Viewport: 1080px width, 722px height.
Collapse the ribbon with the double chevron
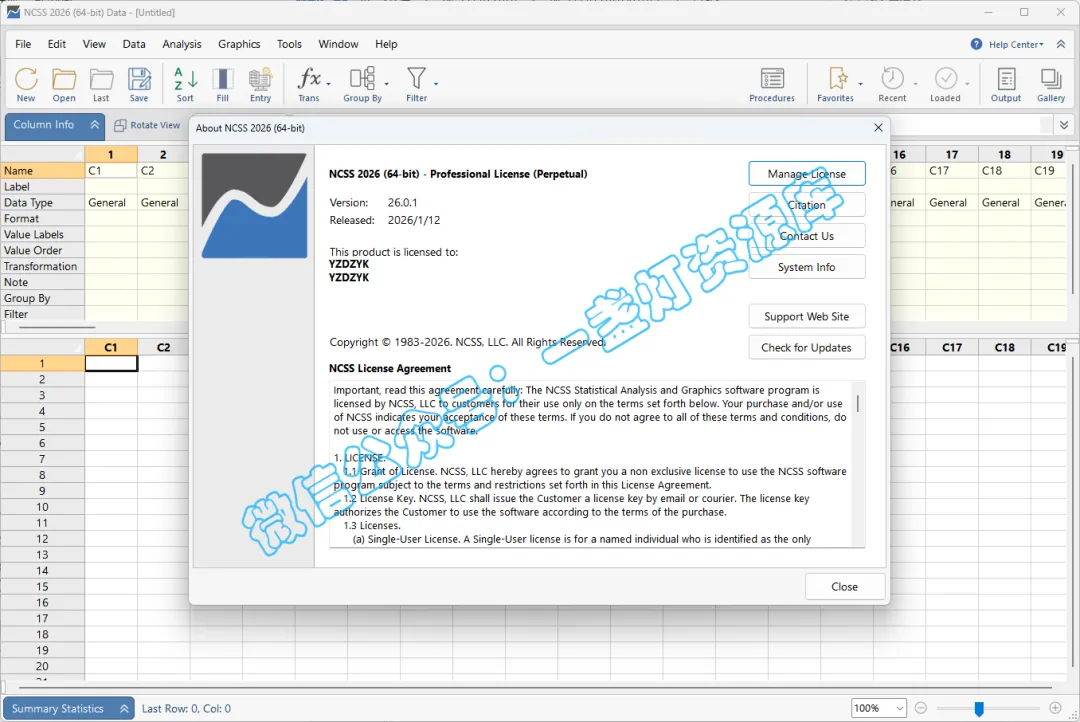tap(1061, 44)
